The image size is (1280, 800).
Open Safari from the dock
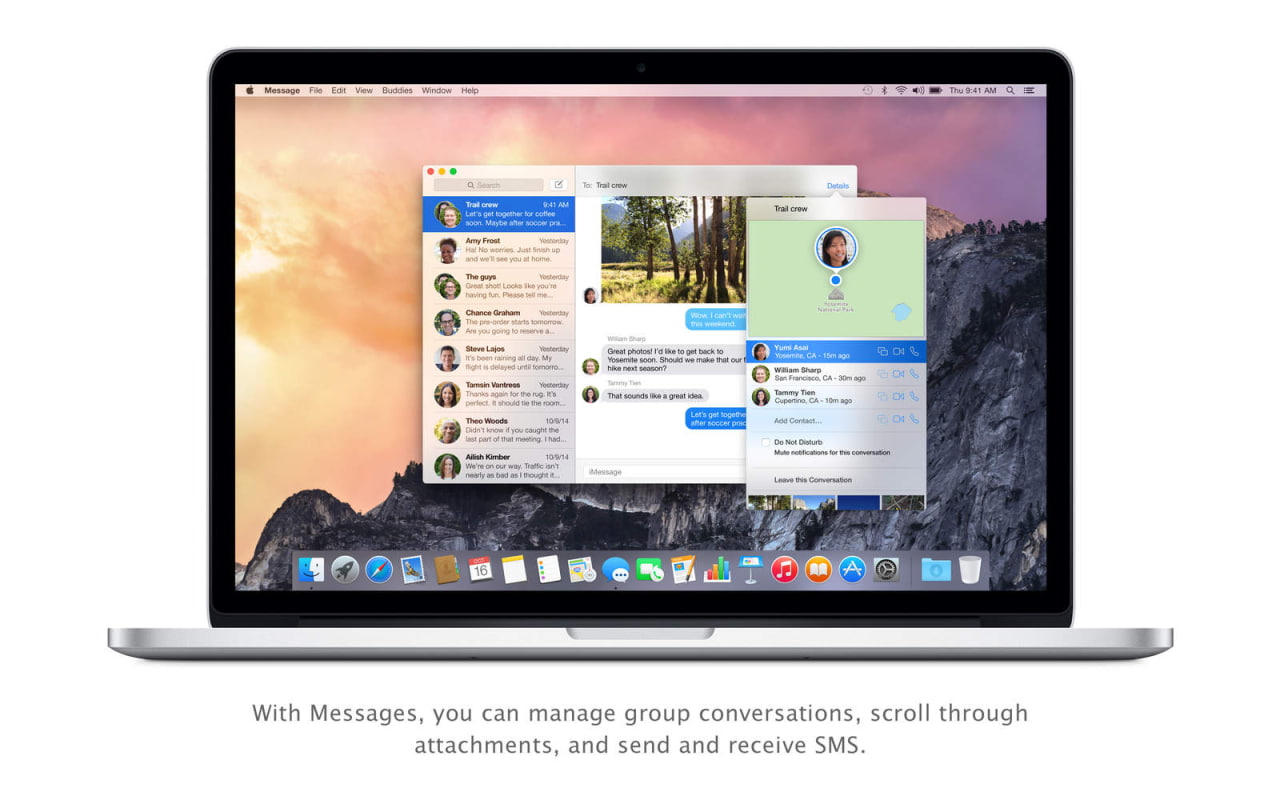pyautogui.click(x=379, y=570)
